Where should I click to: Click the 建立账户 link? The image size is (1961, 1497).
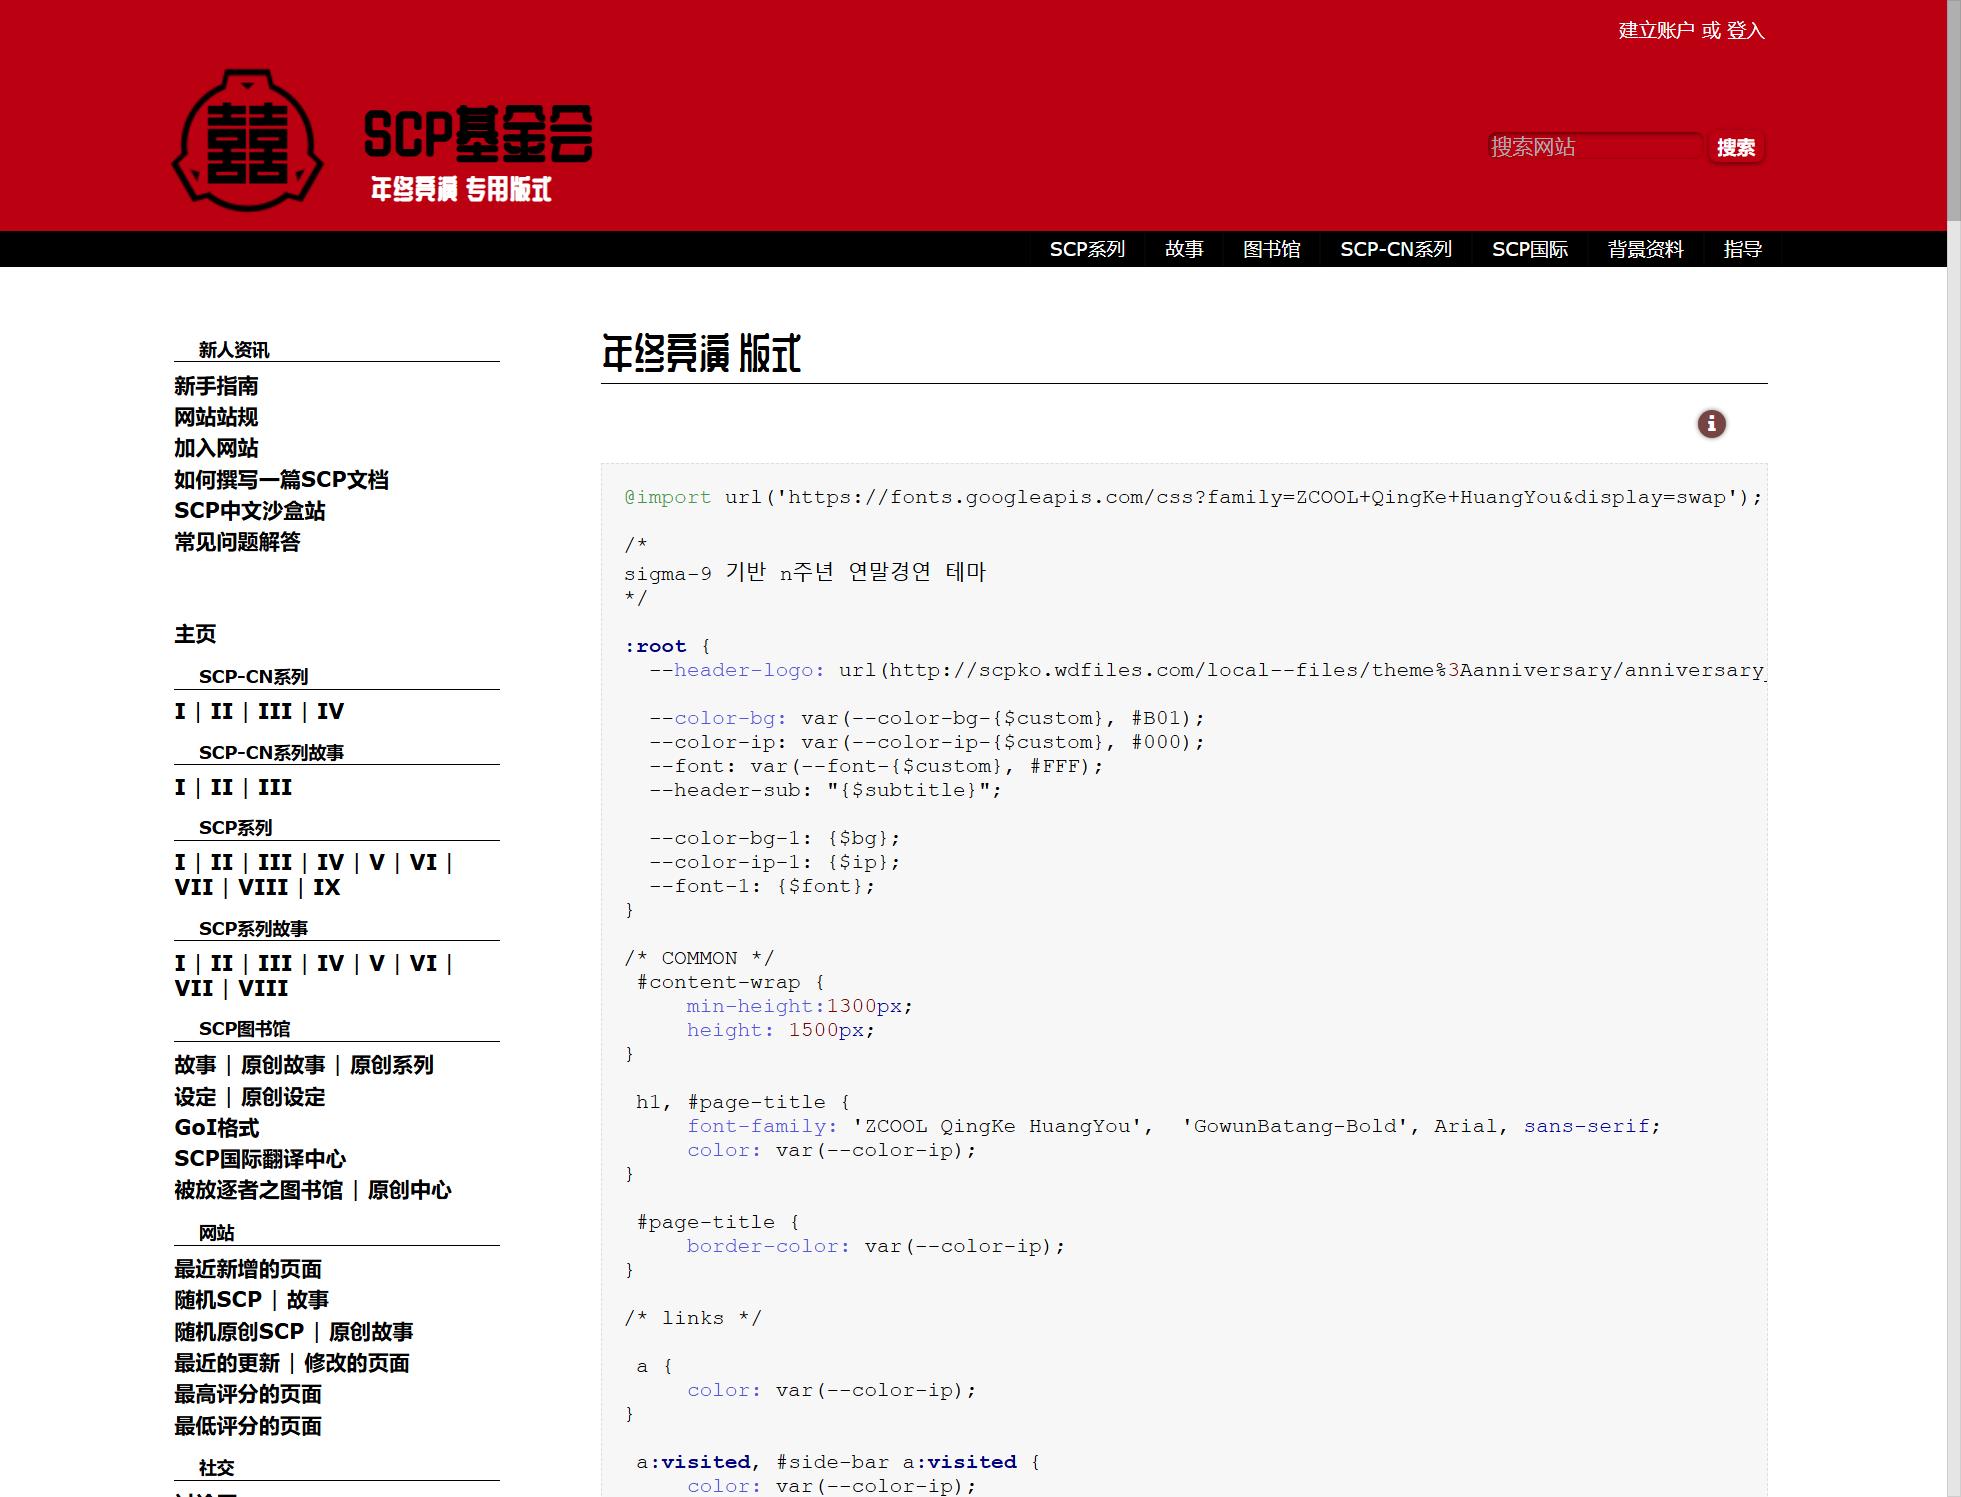(1655, 31)
